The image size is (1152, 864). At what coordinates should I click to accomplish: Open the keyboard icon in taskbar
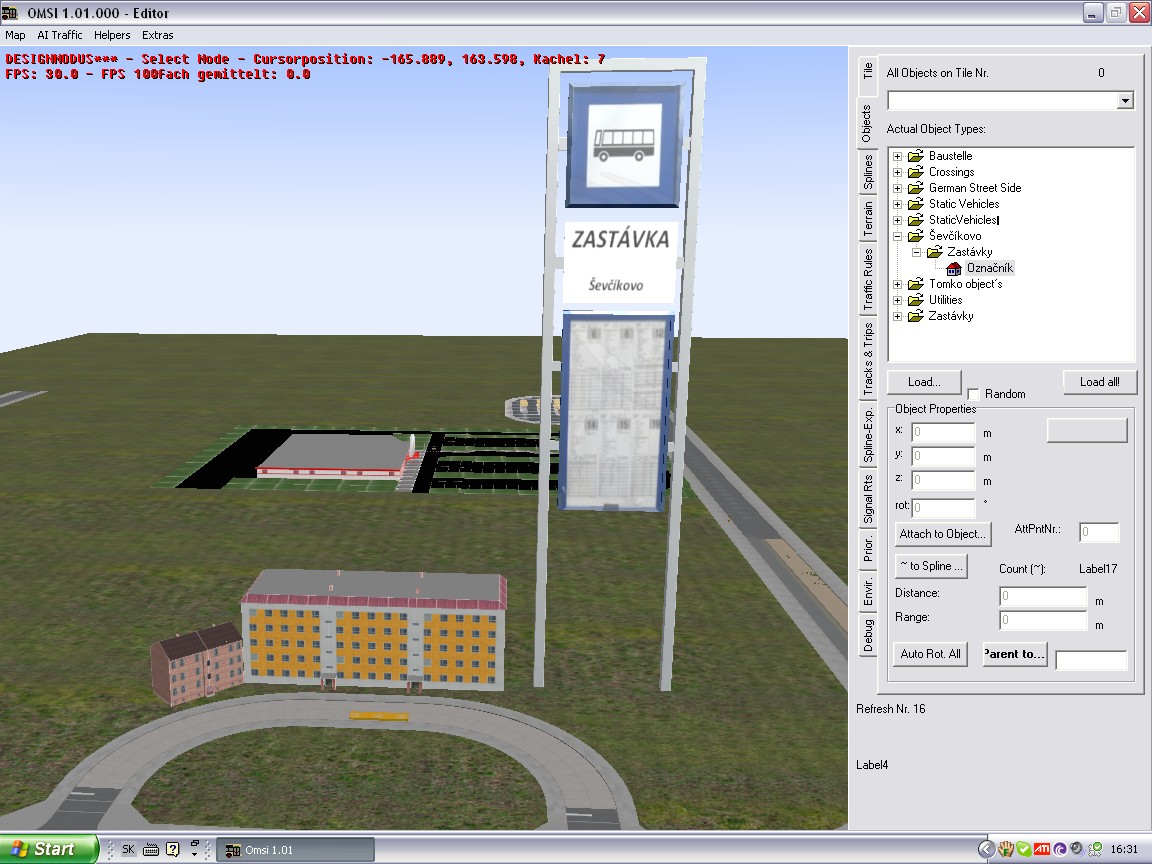(x=151, y=849)
